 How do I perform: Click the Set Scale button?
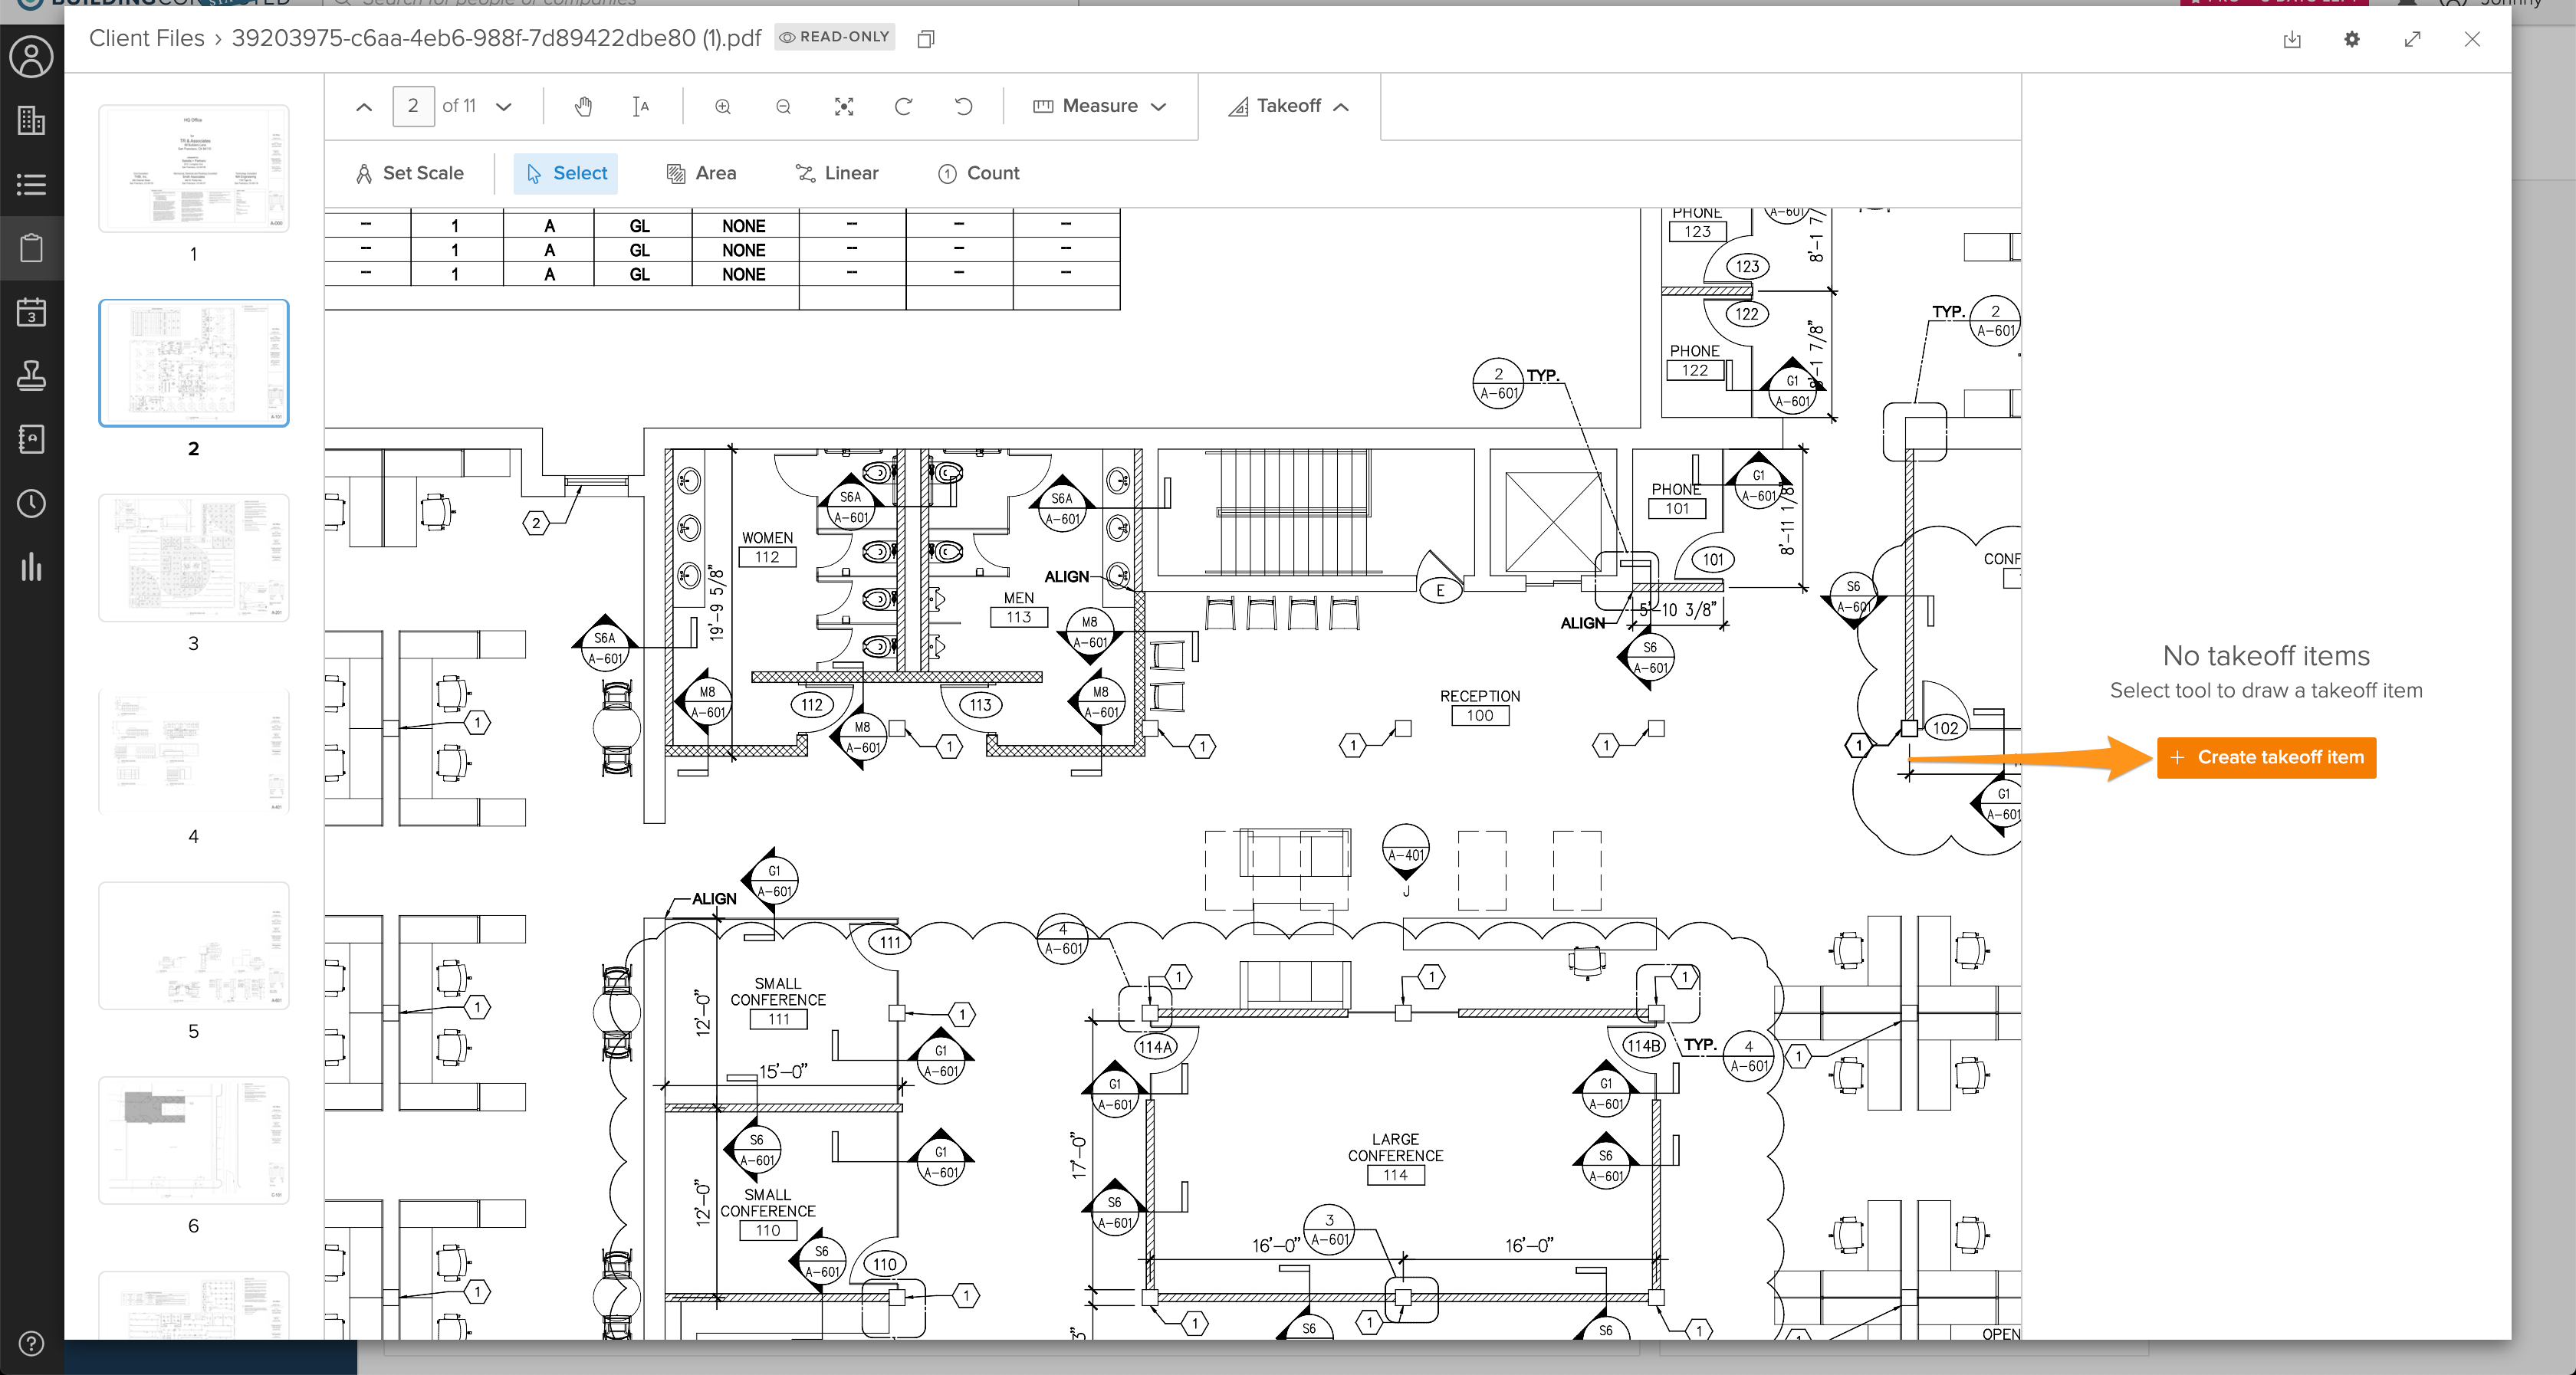pos(410,173)
